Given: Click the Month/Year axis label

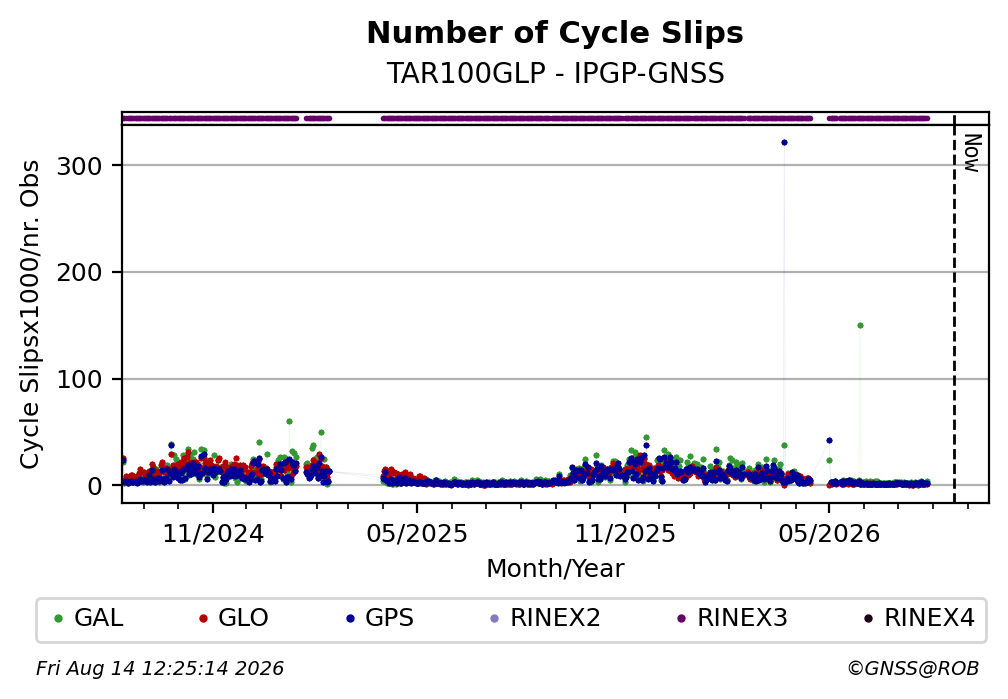Looking at the screenshot, I should tap(555, 568).
